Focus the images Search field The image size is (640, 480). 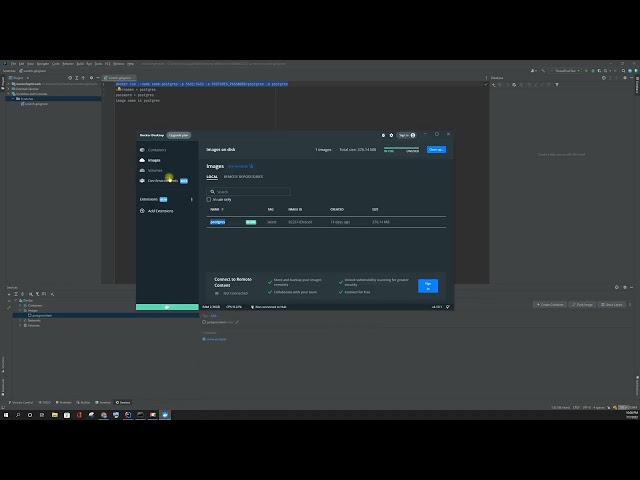pos(249,191)
